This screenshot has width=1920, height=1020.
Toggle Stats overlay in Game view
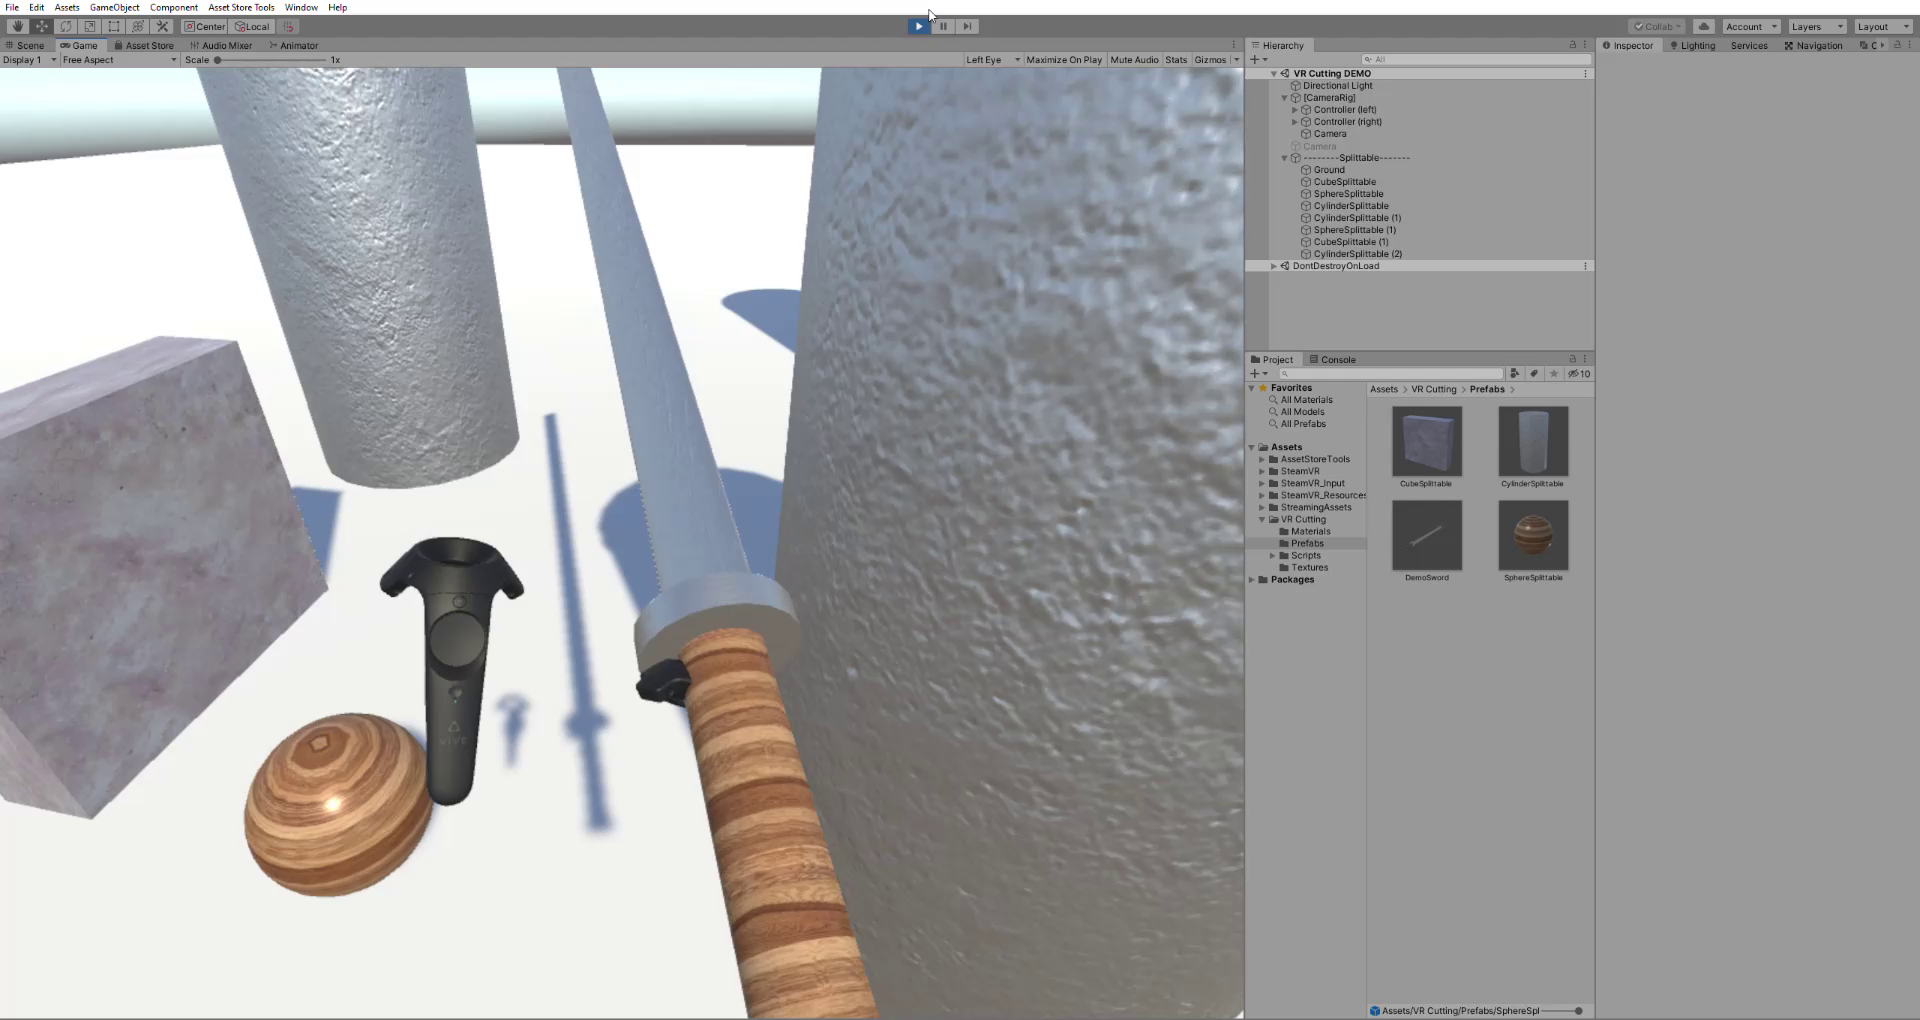point(1176,59)
